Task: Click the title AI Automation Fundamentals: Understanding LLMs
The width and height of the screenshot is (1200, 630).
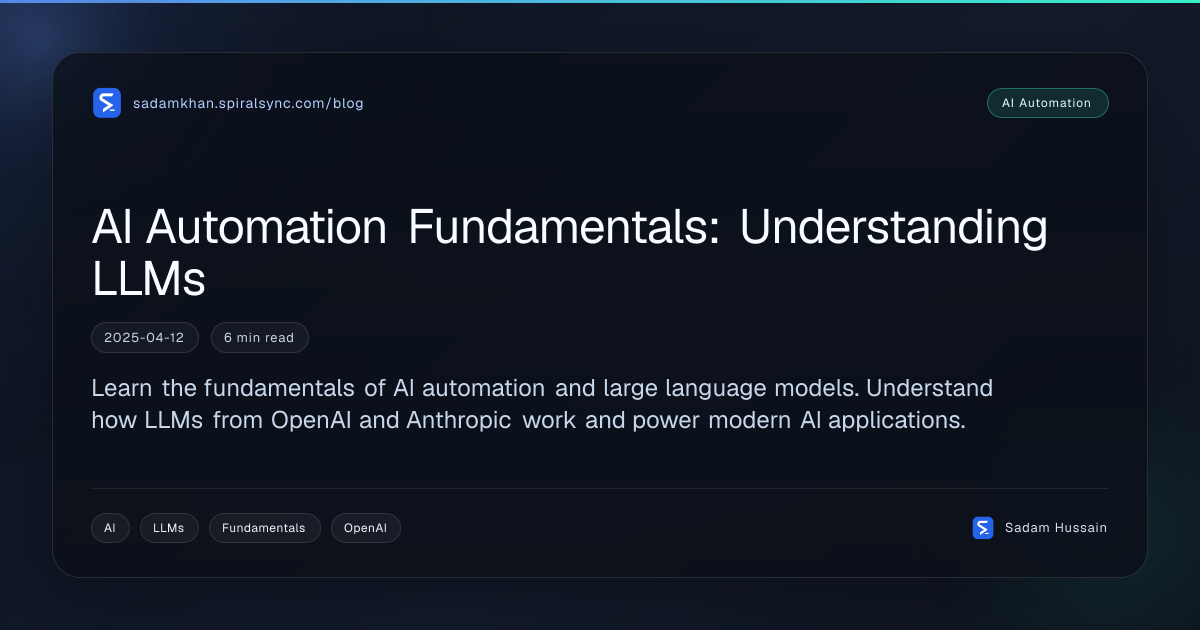Action: pyautogui.click(x=569, y=252)
